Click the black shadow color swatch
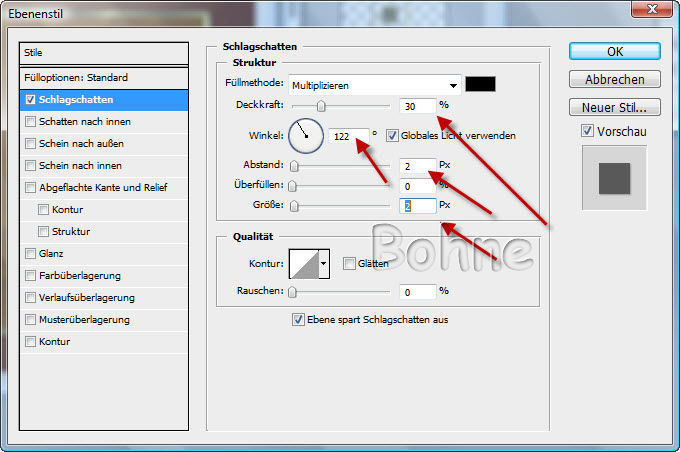Viewport: 680px width, 452px height. [481, 85]
